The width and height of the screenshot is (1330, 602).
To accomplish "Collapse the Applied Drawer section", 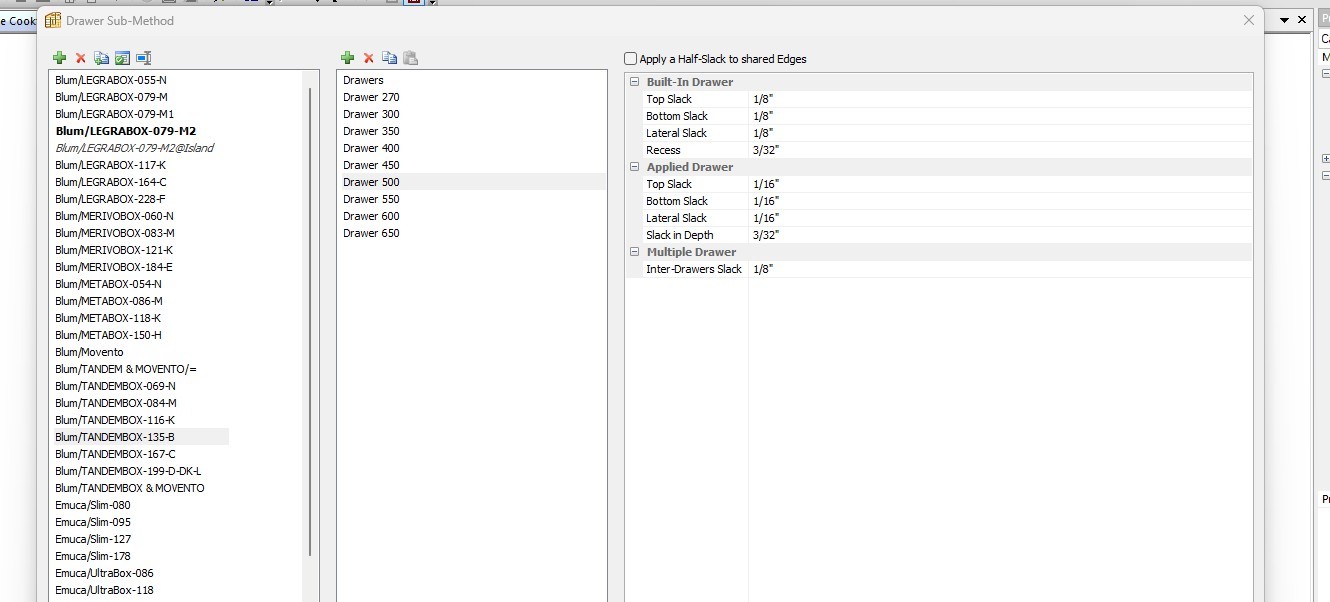I will point(634,167).
